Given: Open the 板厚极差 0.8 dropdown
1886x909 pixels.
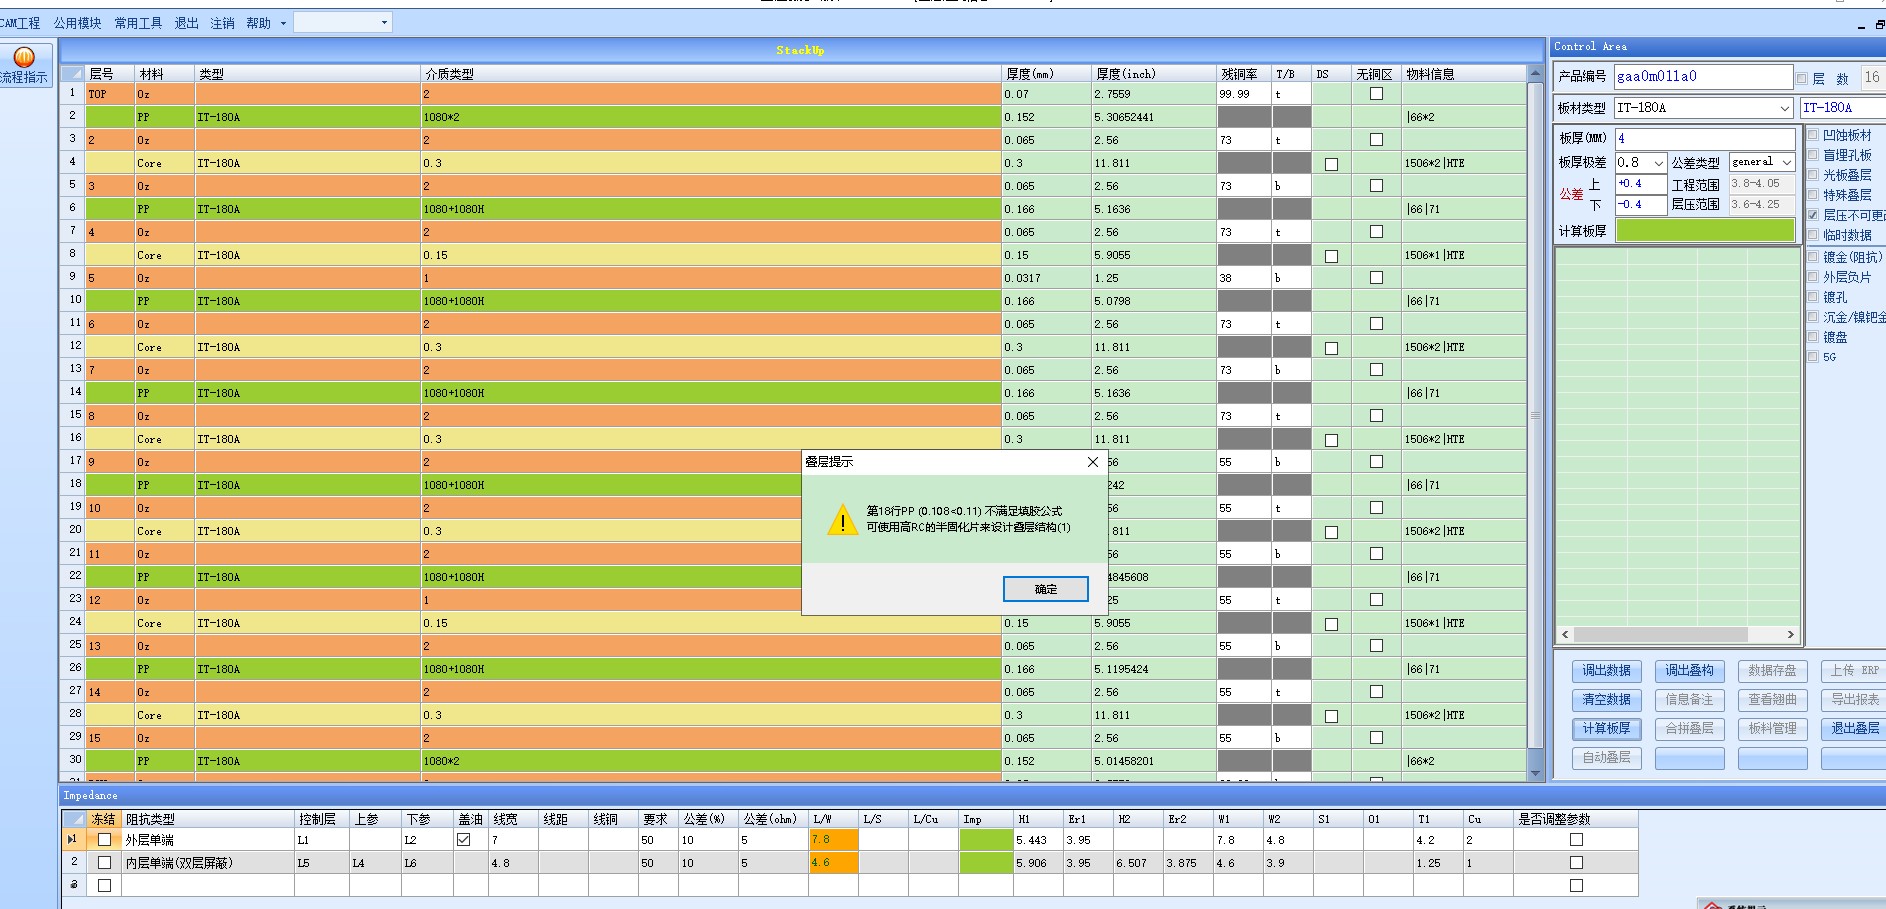Looking at the screenshot, I should point(1658,162).
